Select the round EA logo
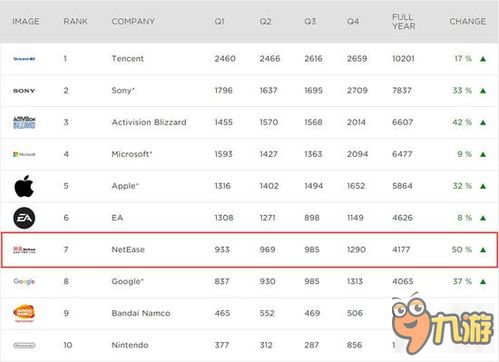The width and height of the screenshot is (499, 362). [x=24, y=218]
